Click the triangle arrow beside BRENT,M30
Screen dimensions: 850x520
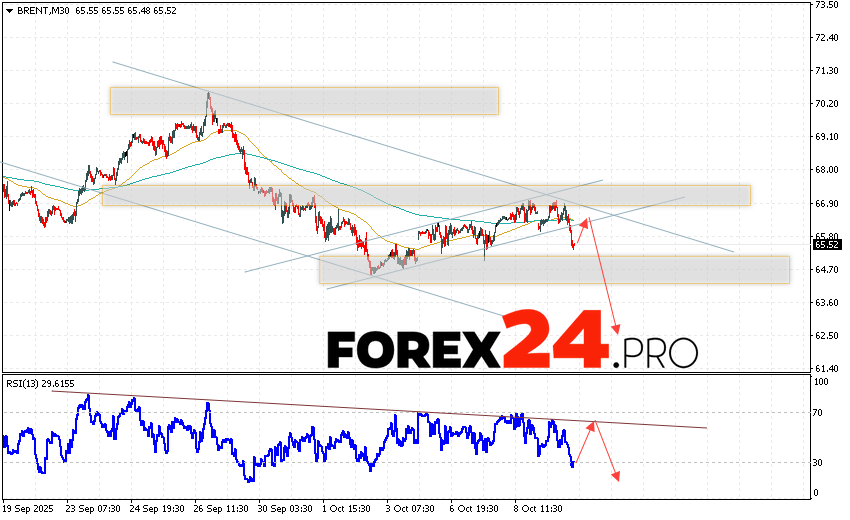7,8
